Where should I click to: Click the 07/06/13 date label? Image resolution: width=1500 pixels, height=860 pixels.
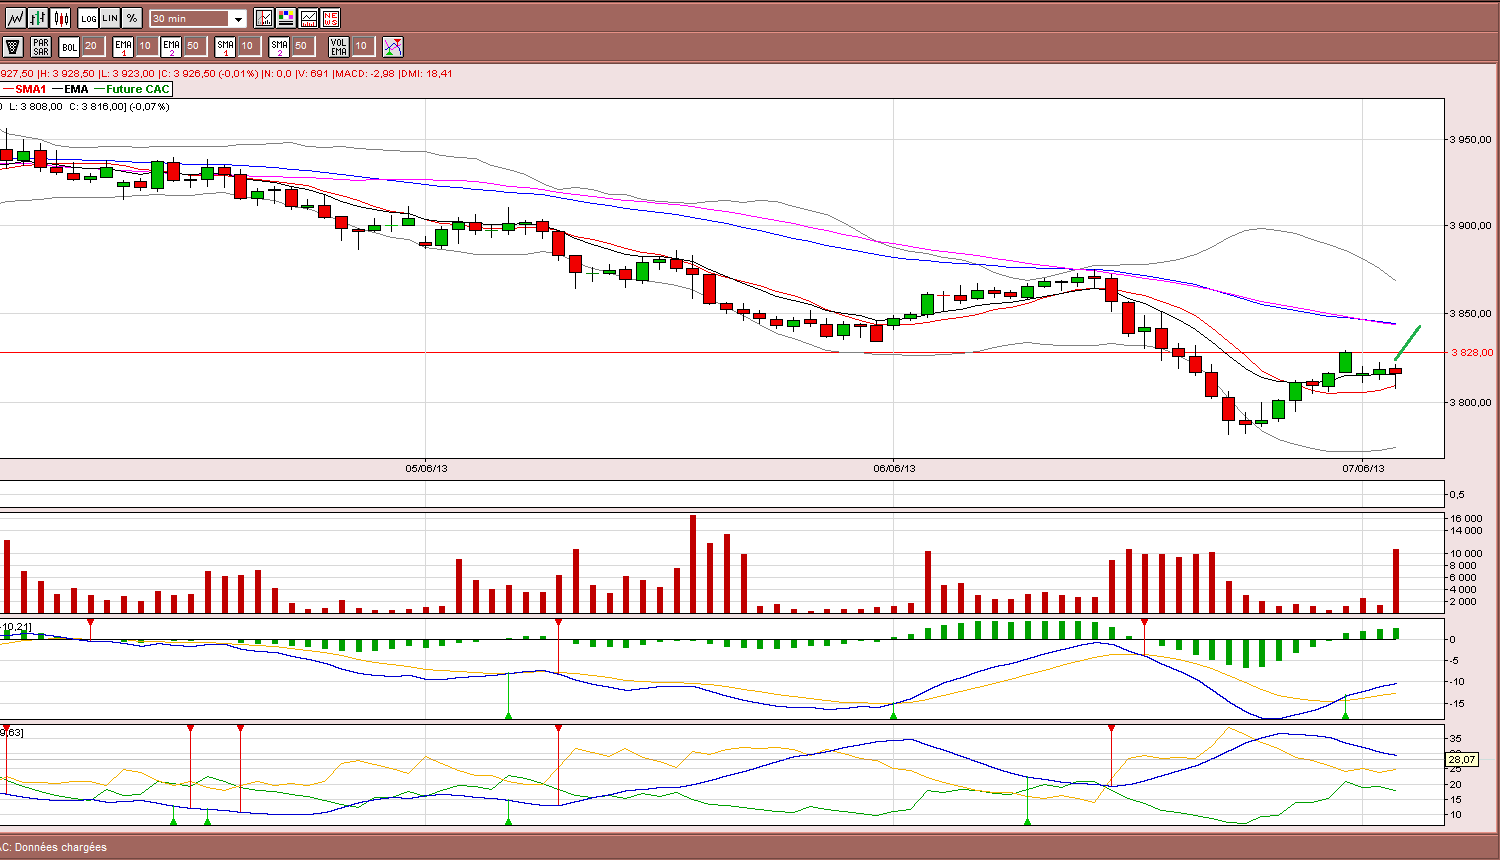(1363, 468)
